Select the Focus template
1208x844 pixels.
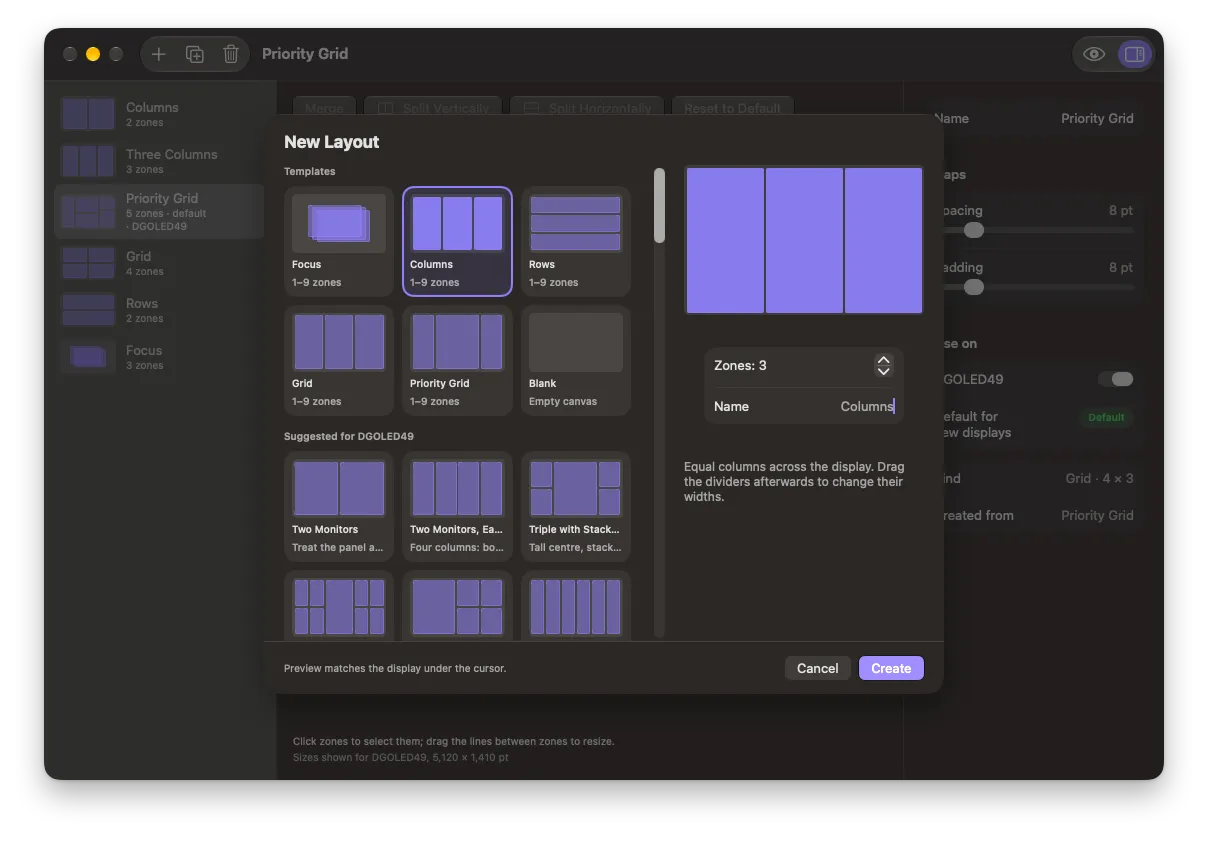[339, 241]
